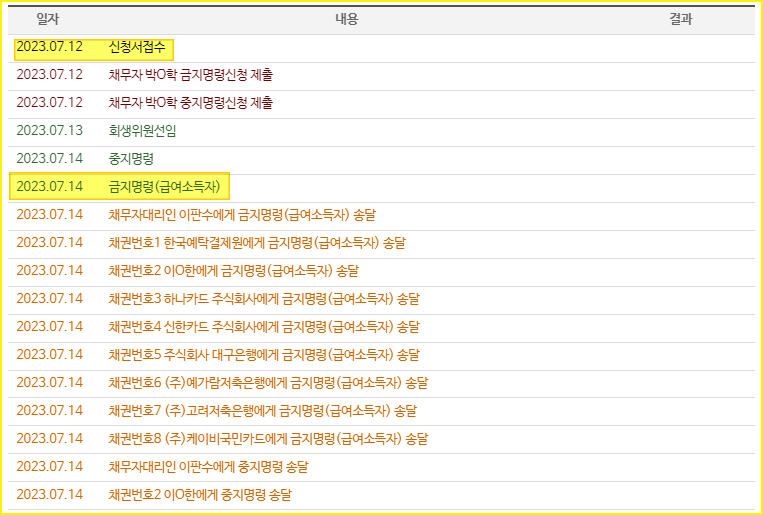Click the '일자' column header
Screen dimensions: 763x515
pos(48,19)
